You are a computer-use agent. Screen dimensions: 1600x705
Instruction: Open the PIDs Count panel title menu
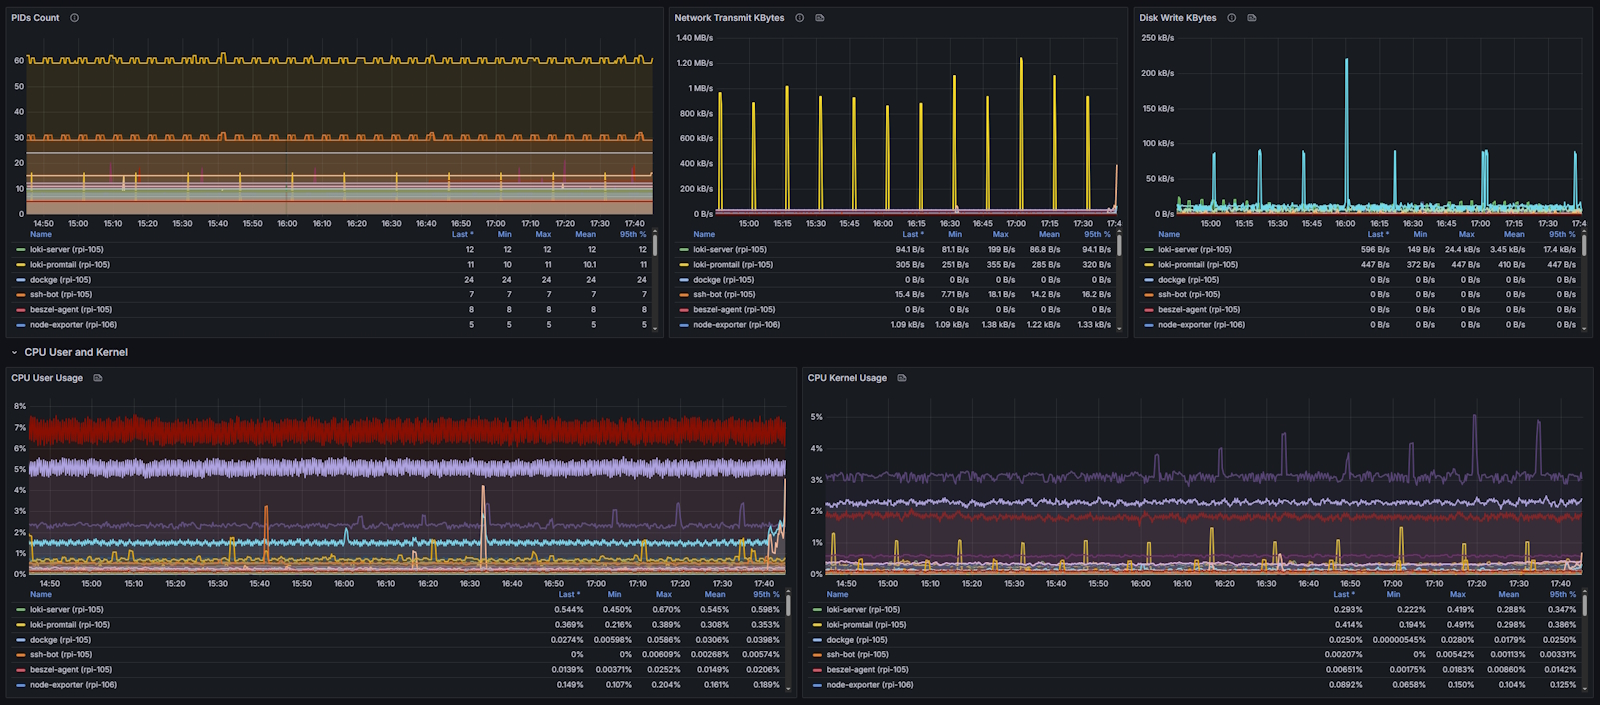pyautogui.click(x=35, y=18)
